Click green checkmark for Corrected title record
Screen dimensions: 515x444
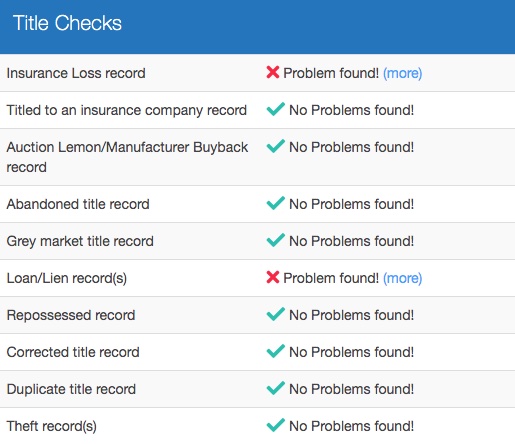coord(276,351)
